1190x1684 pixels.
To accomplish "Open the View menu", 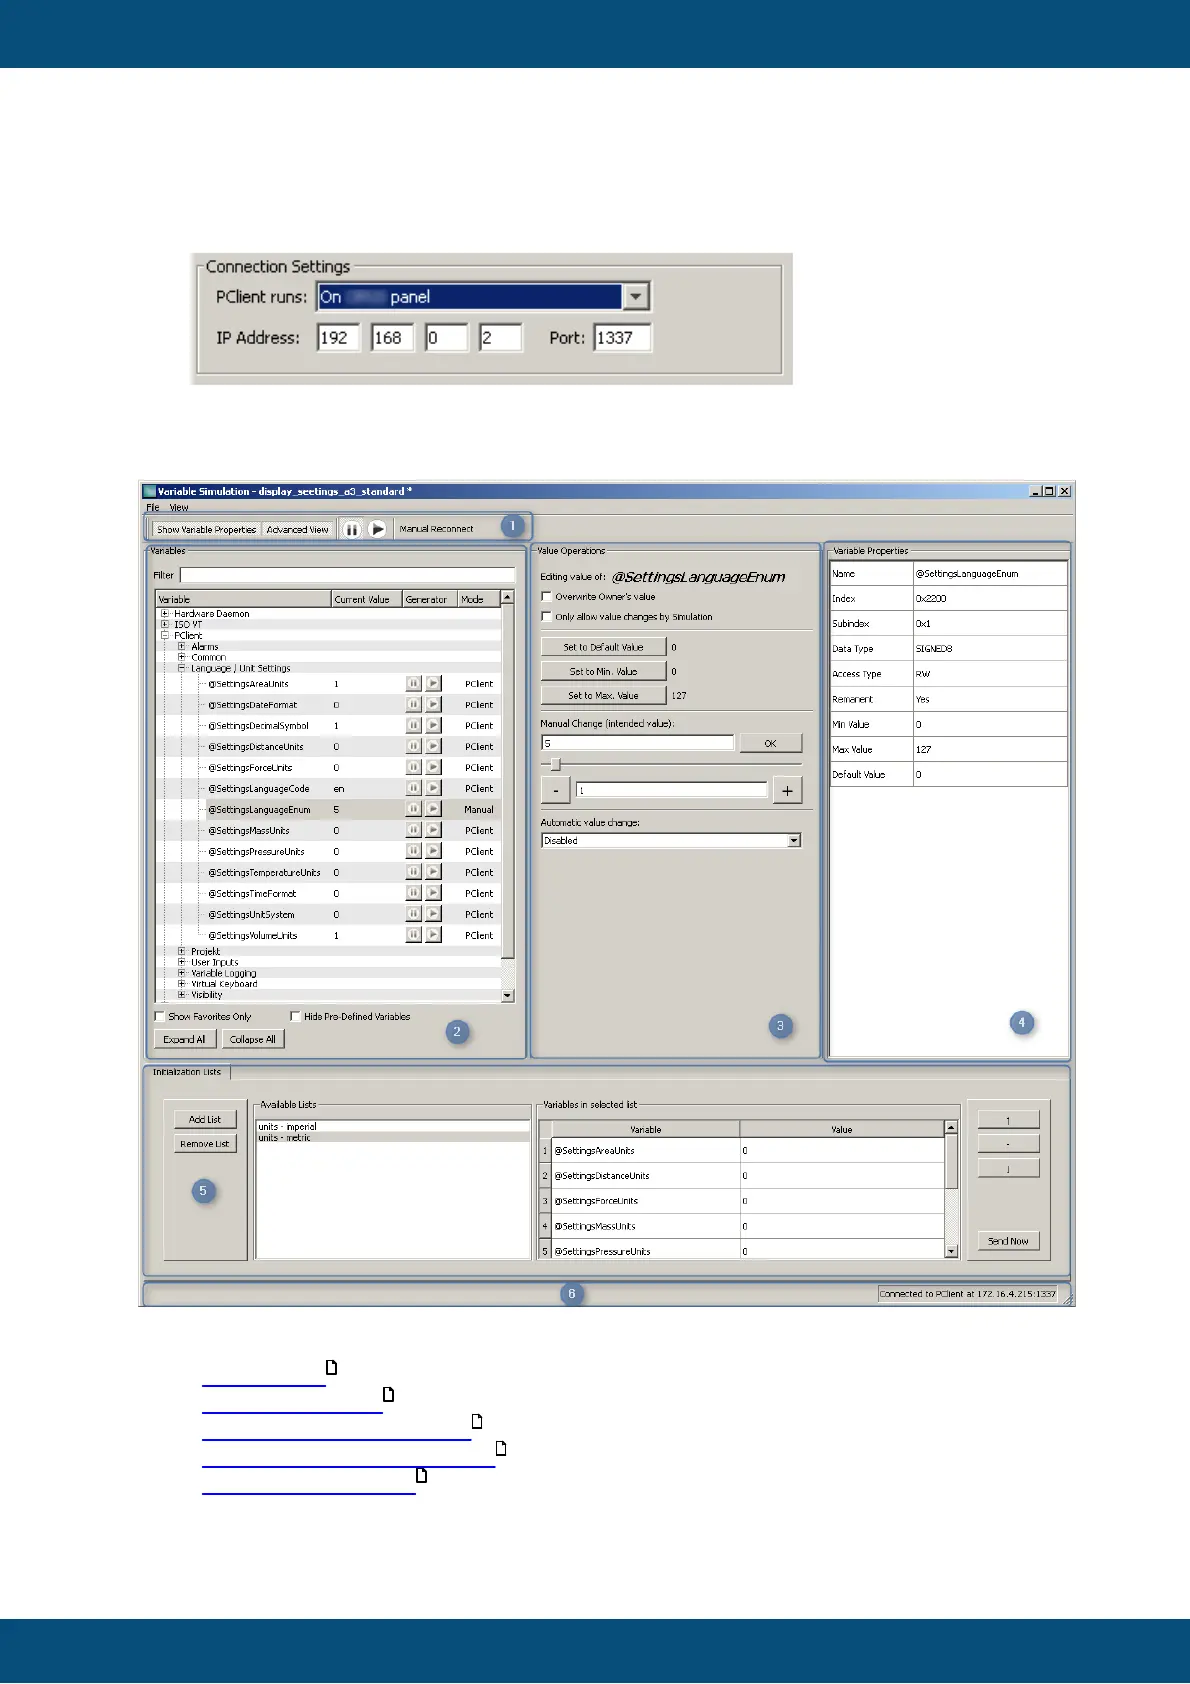I will (x=179, y=508).
